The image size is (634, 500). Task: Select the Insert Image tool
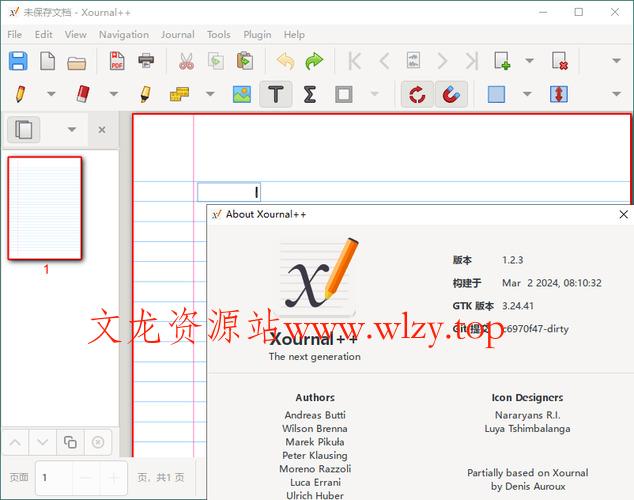click(242, 94)
